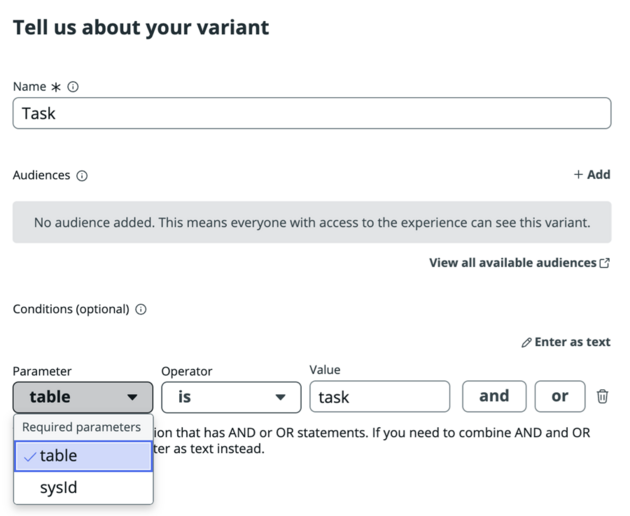
Task: Click the or button
Action: 560,396
